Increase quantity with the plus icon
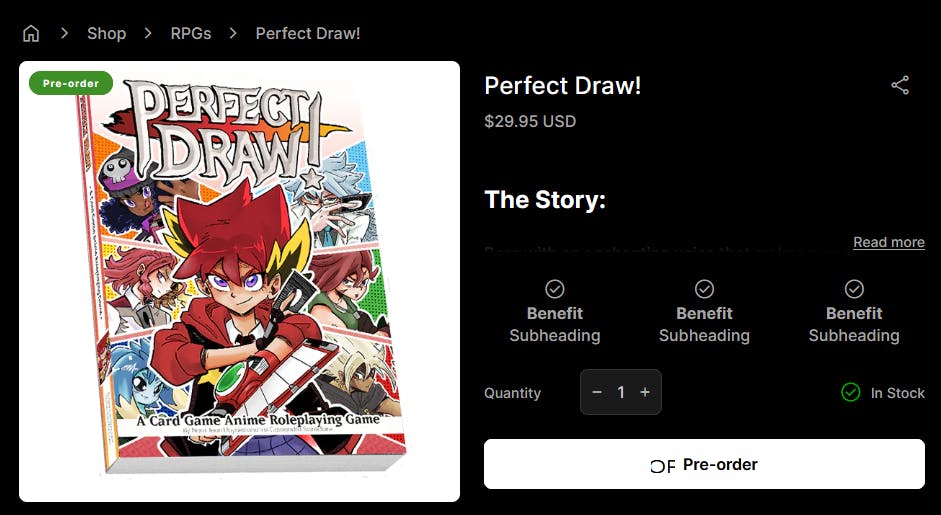This screenshot has height=515, width=941. click(x=645, y=392)
